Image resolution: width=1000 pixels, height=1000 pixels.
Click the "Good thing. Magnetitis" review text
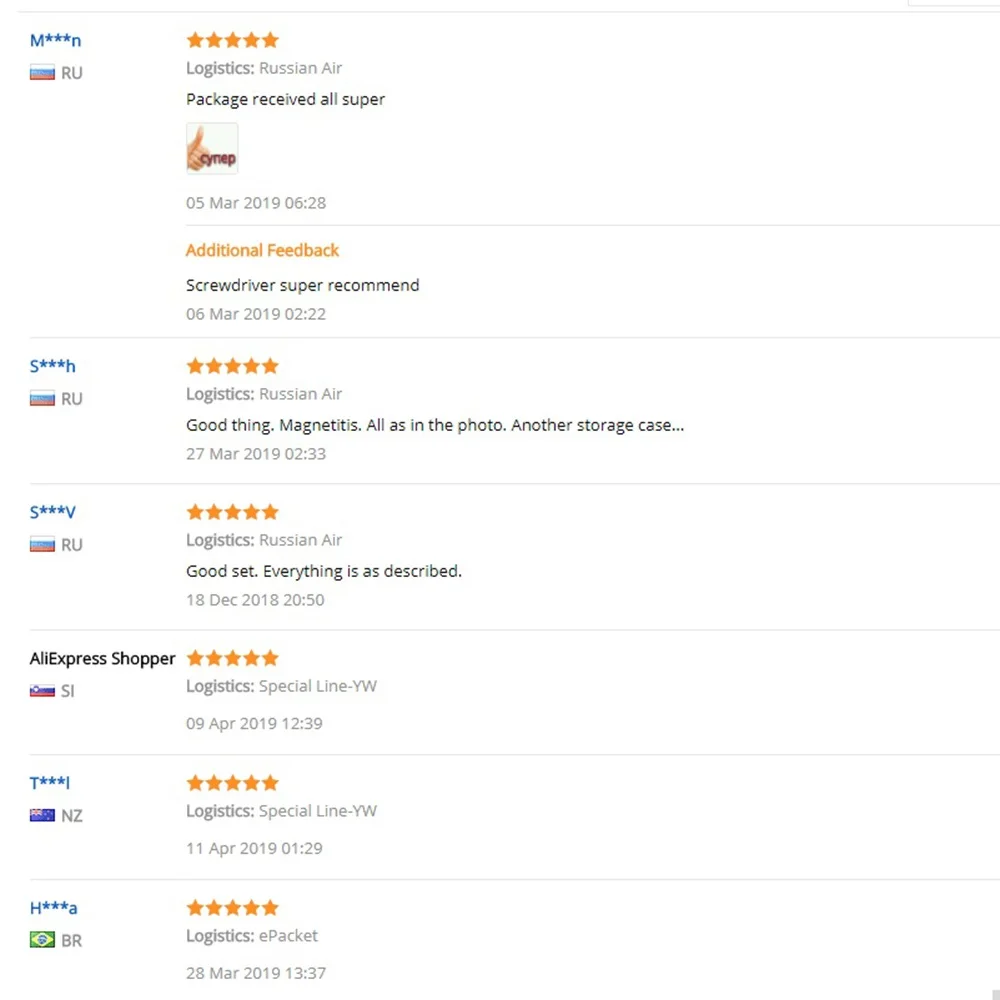pos(434,425)
